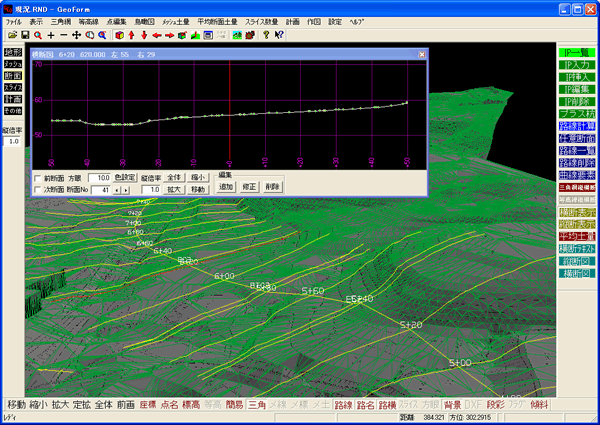Click the 移動 button in bottom bar
Screen dimensions: 600x425
(x=16, y=404)
